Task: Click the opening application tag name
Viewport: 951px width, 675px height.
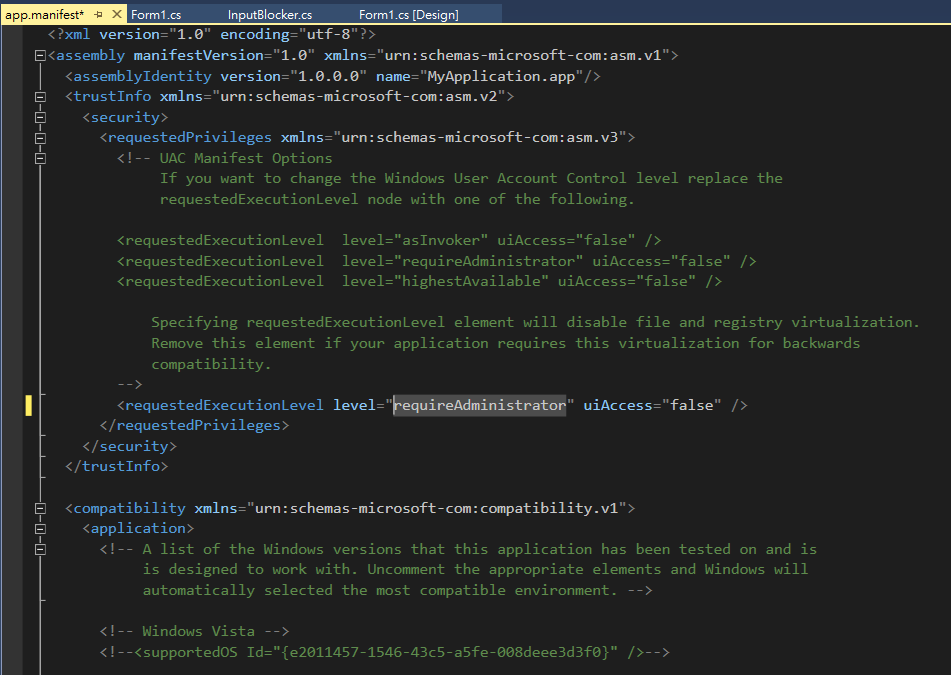Action: (x=138, y=528)
